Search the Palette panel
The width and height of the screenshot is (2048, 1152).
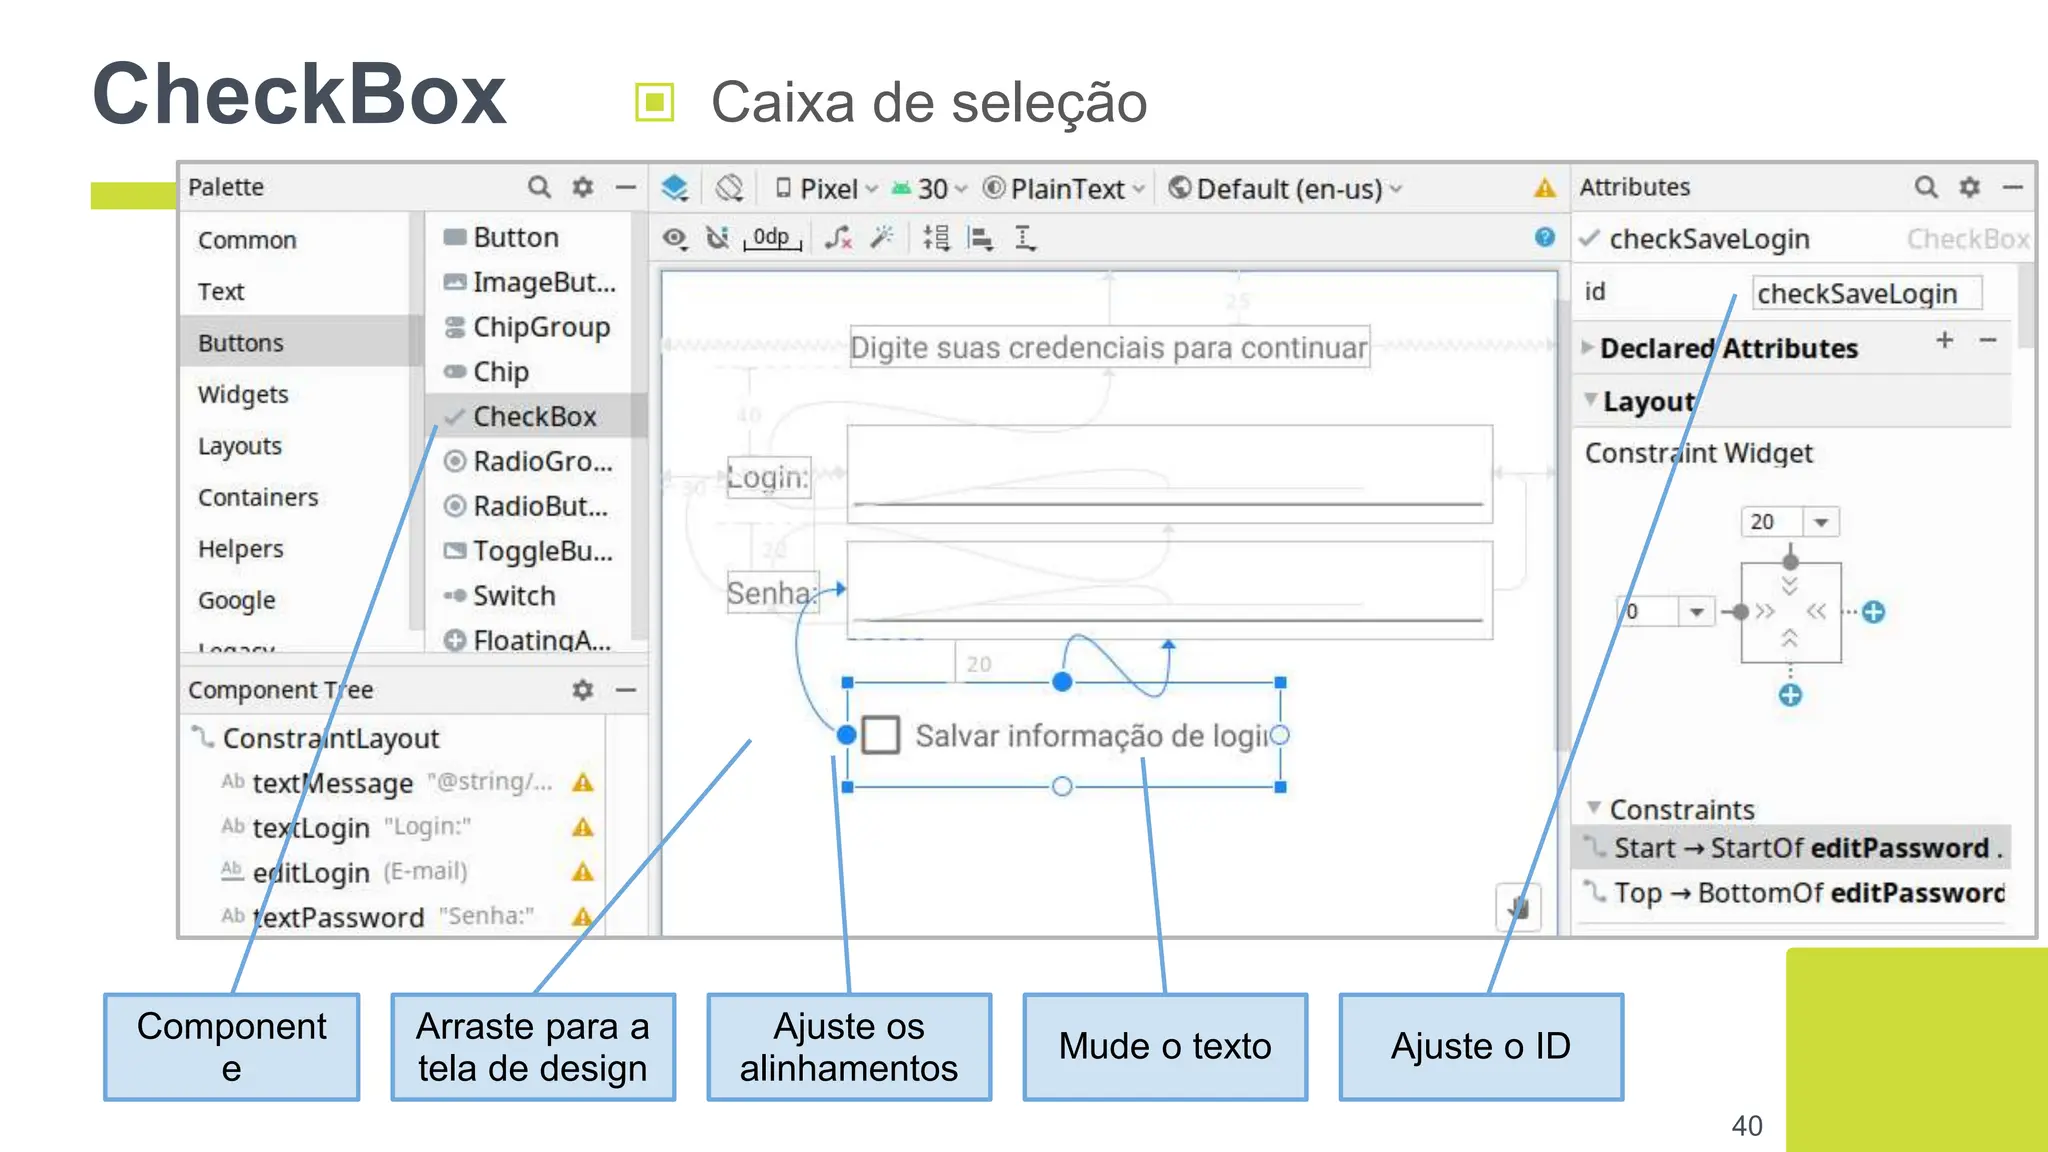tap(539, 187)
